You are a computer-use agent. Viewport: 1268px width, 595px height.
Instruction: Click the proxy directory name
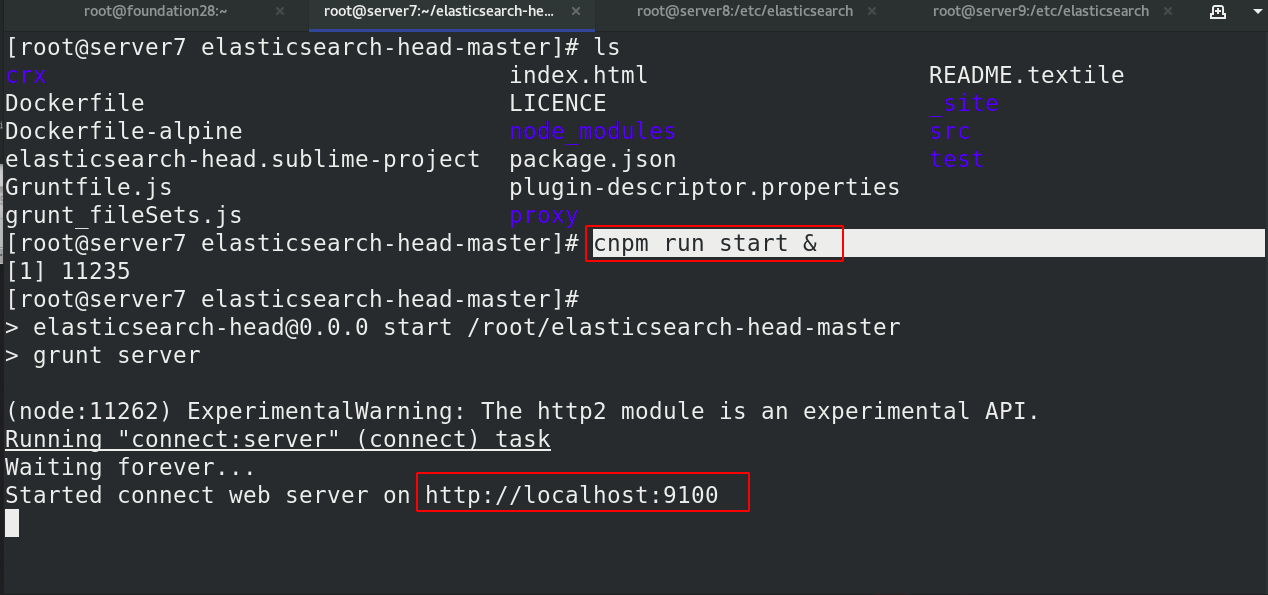(x=544, y=216)
